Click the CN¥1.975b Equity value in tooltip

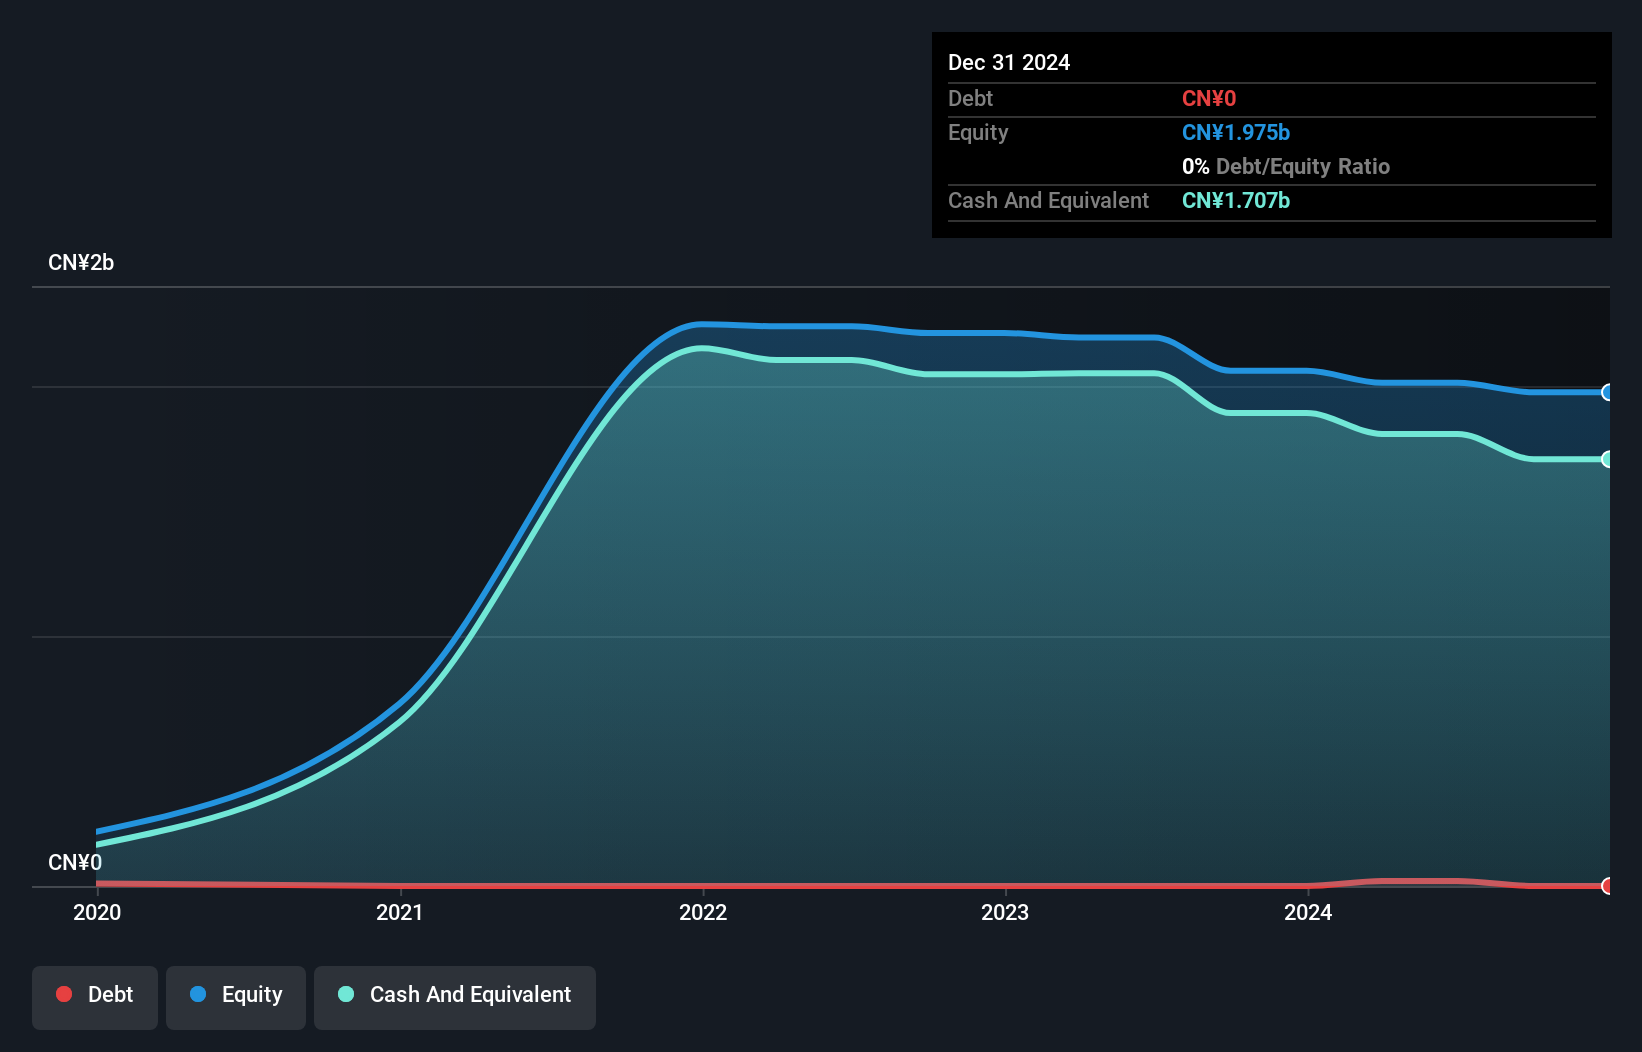(x=1236, y=132)
